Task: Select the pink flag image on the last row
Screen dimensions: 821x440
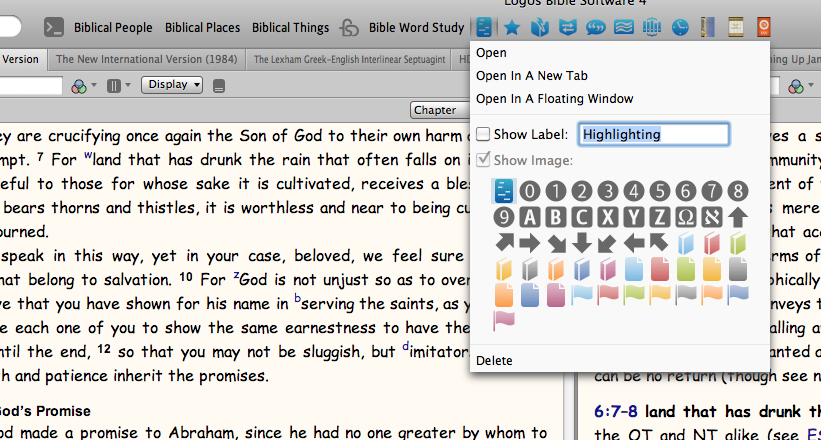Action: 504,320
